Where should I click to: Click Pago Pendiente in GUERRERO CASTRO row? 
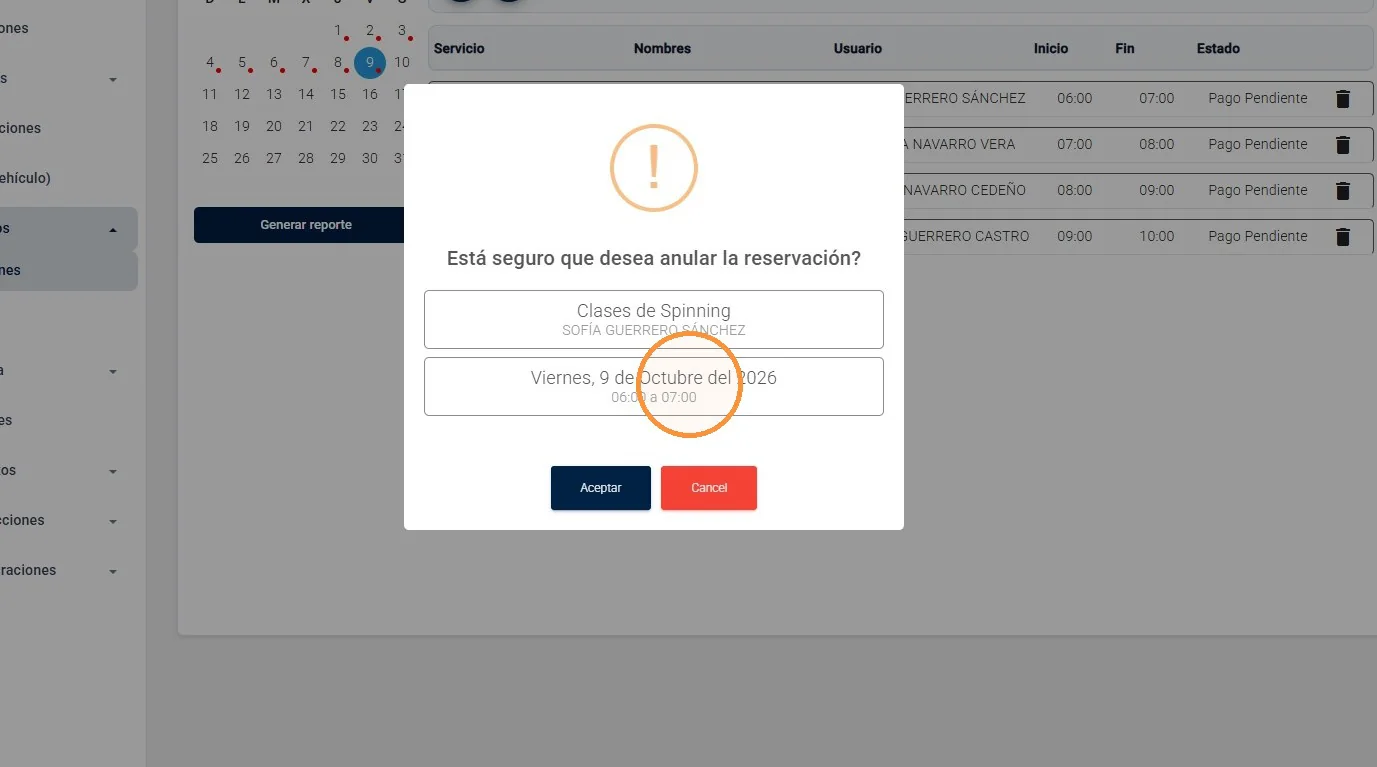point(1258,236)
